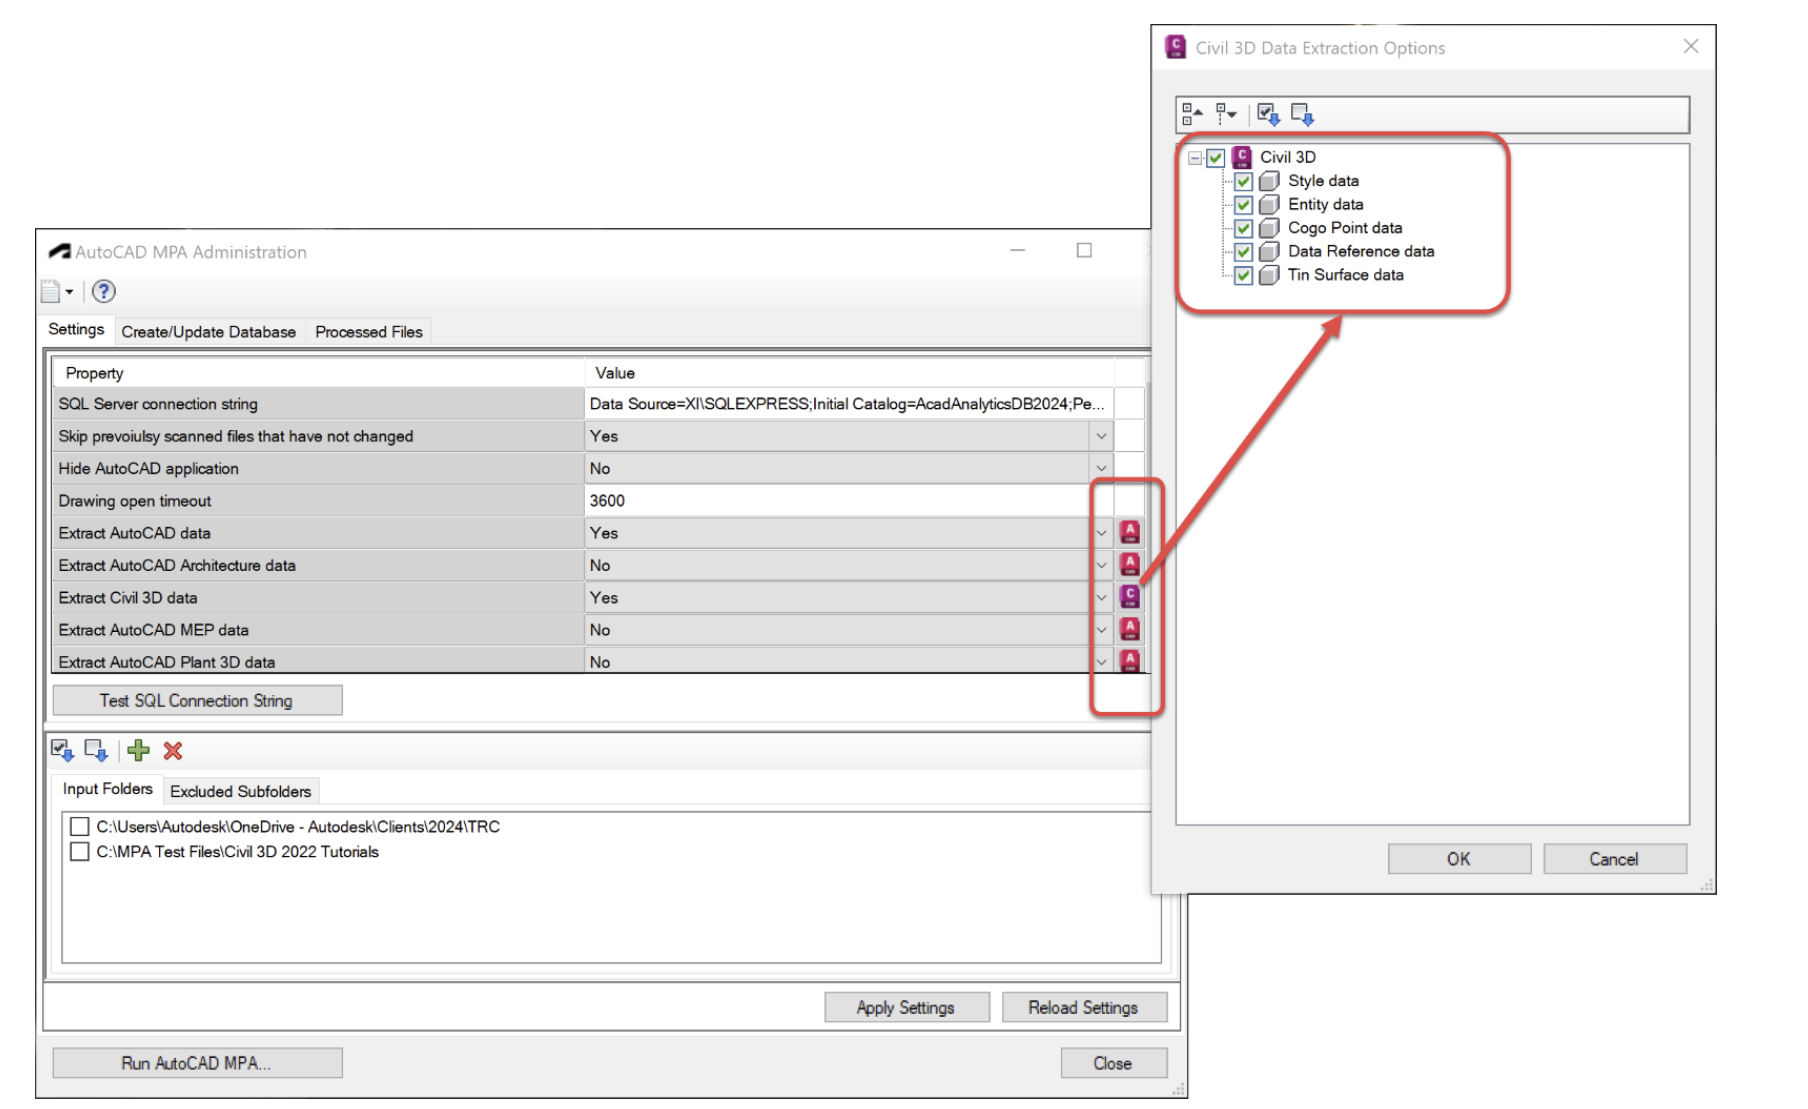1808x1109 pixels.
Task: Toggle the Civil 3D root checkbox
Action: [x=1216, y=158]
